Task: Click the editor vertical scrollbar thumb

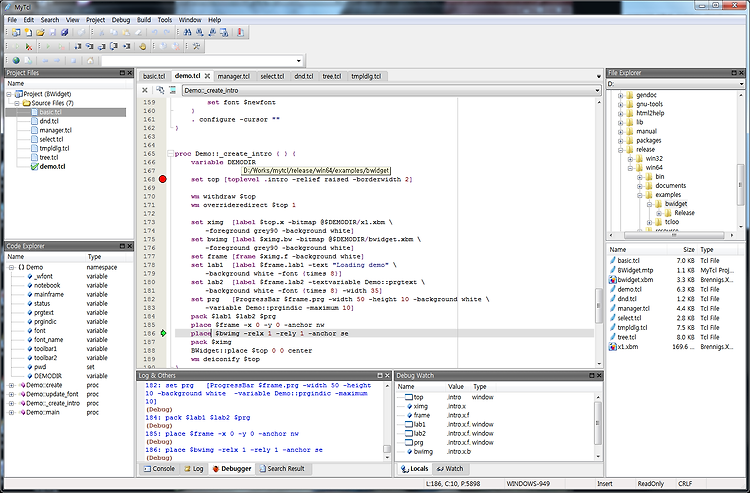Action: click(x=598, y=306)
